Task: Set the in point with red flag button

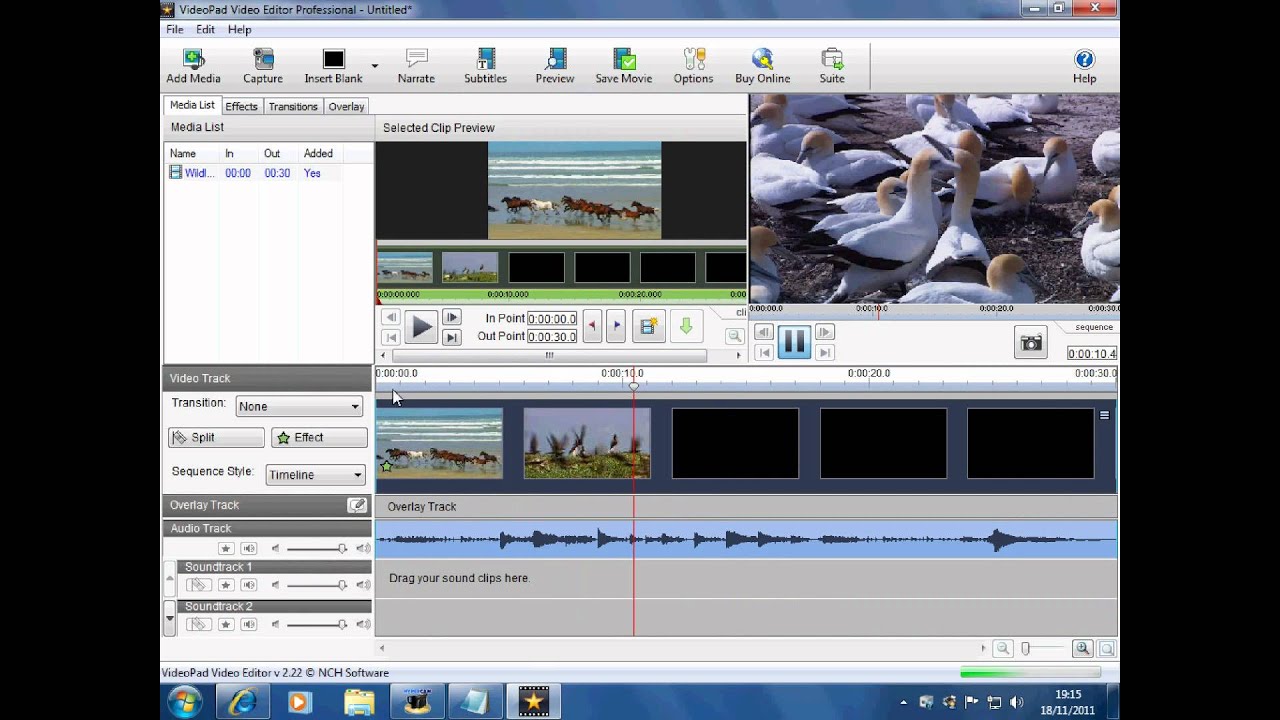Action: point(592,325)
